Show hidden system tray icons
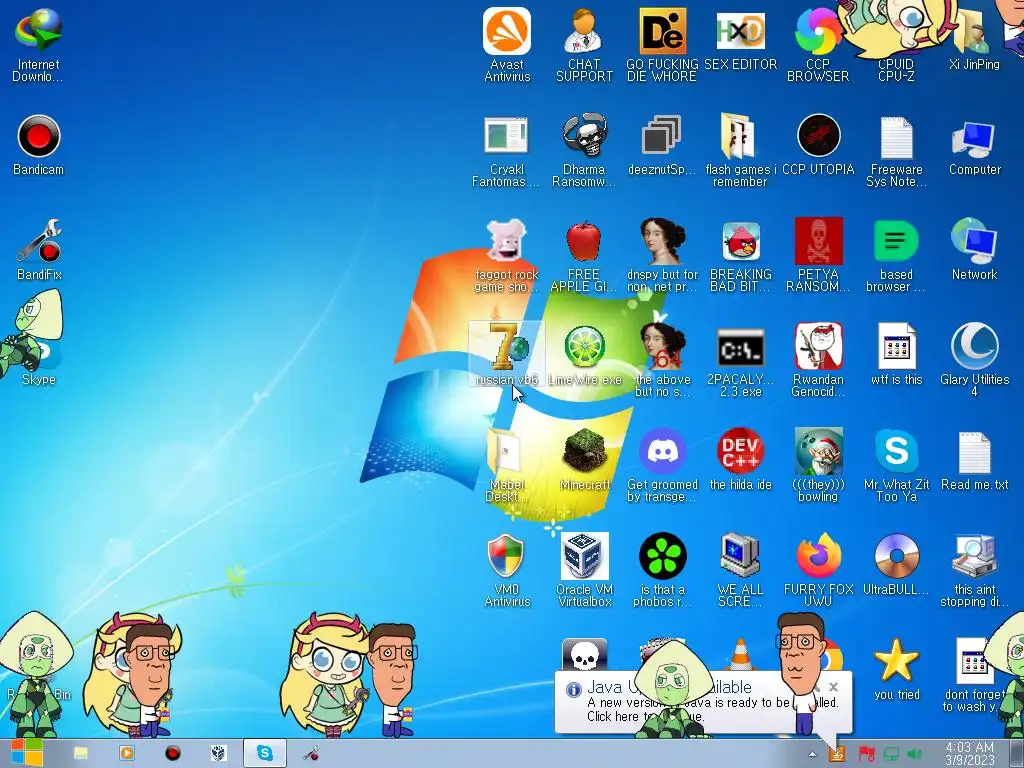1024x768 pixels. tap(812, 754)
